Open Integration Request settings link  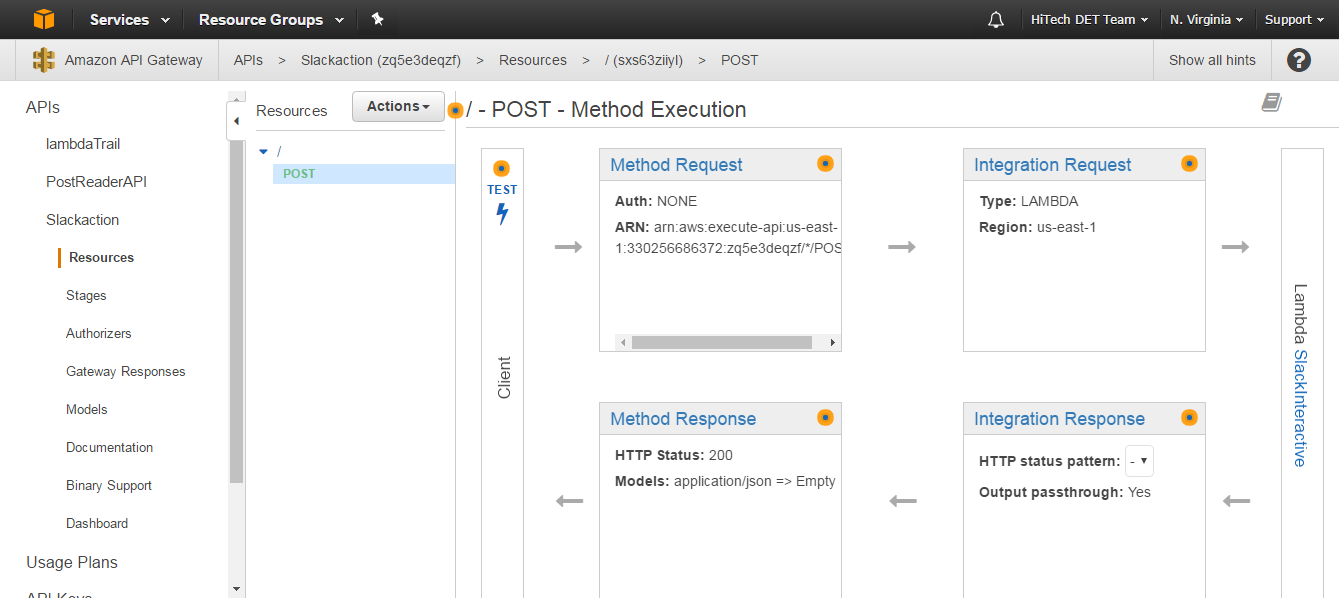(x=1053, y=165)
